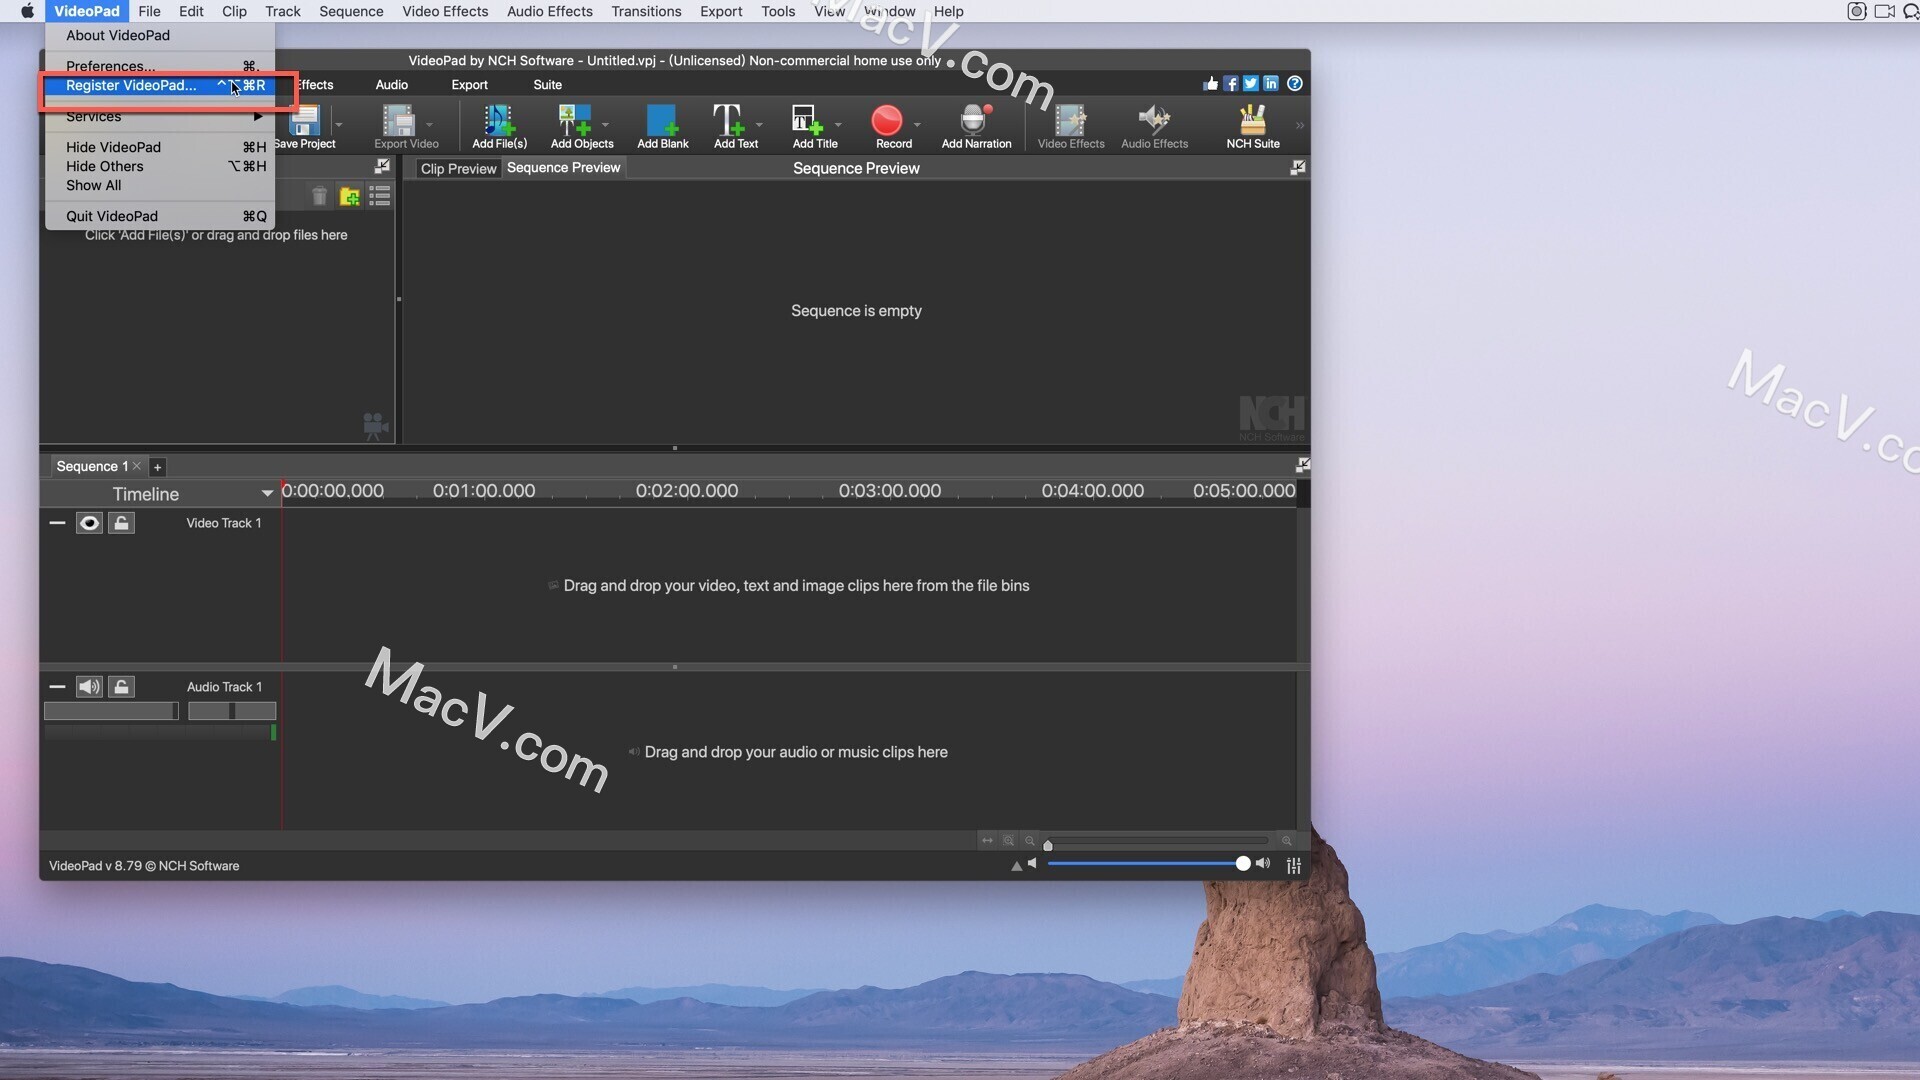Toggle Video Track 1 visibility eye
Viewport: 1920px width, 1080px height.
tap(89, 523)
